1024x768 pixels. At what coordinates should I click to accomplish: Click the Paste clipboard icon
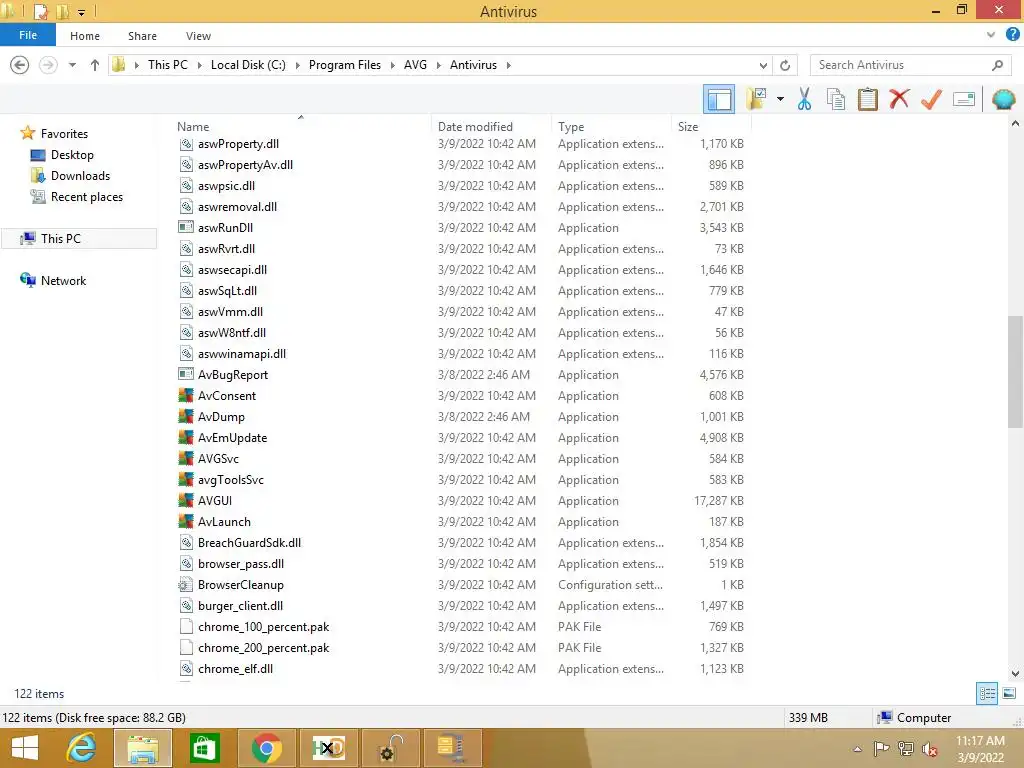(x=867, y=99)
